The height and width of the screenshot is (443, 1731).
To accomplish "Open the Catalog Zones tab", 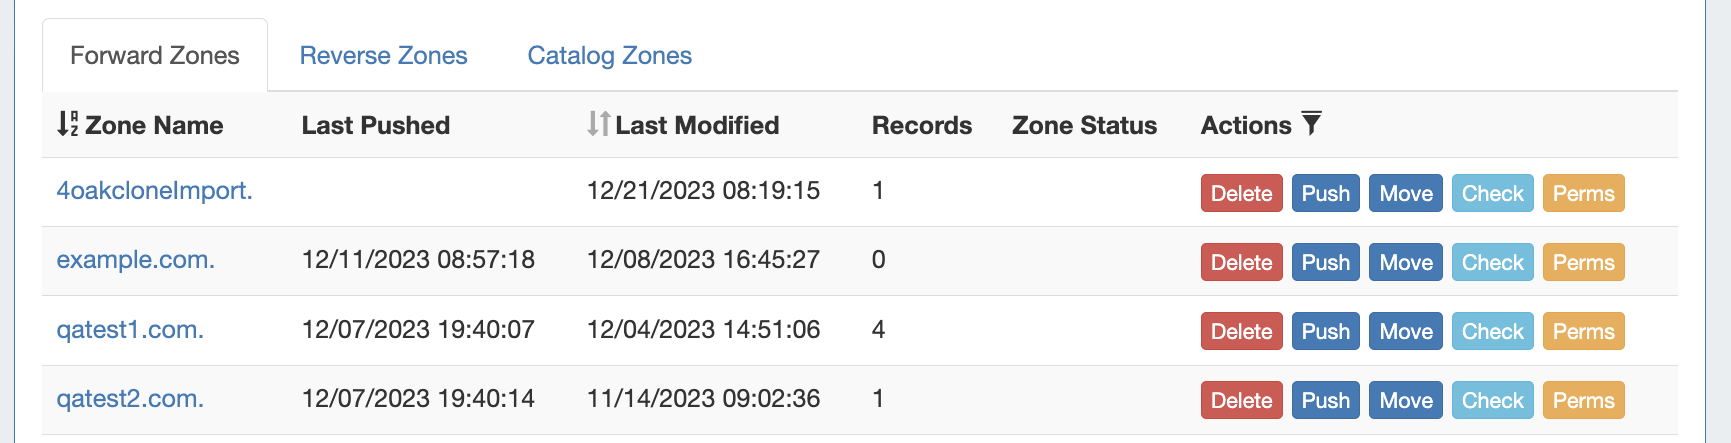I will pos(609,55).
